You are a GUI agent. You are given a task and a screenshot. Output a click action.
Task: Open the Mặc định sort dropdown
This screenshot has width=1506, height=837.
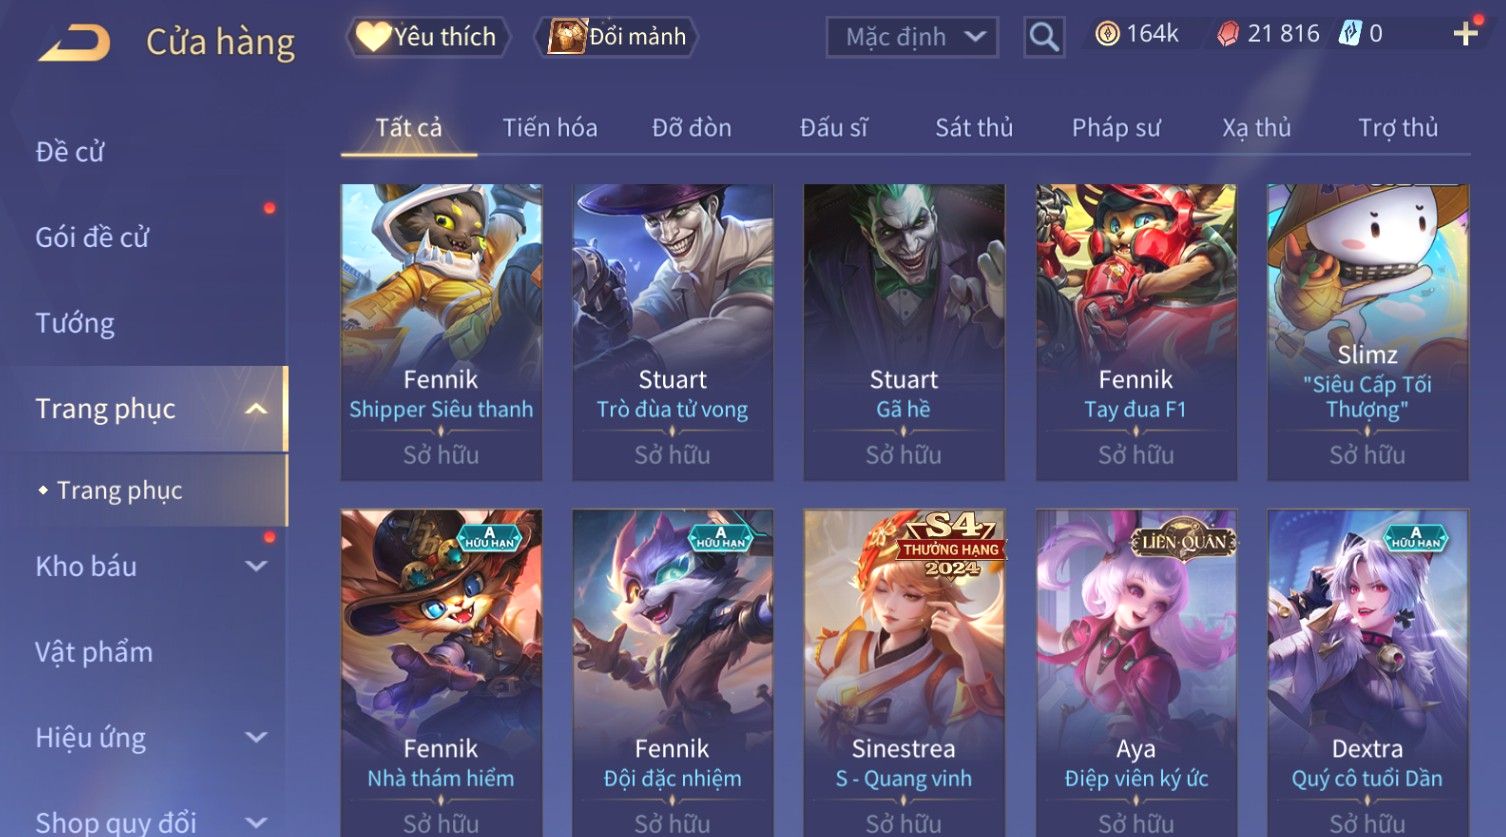[x=912, y=37]
